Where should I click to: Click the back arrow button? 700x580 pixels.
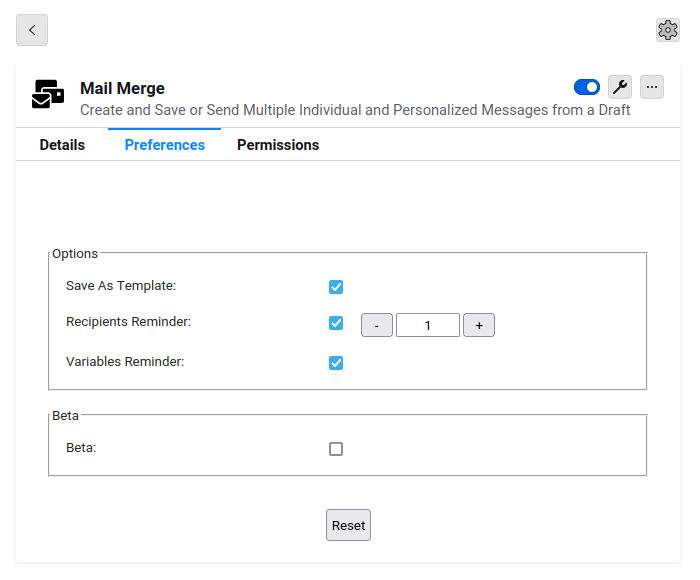click(32, 30)
